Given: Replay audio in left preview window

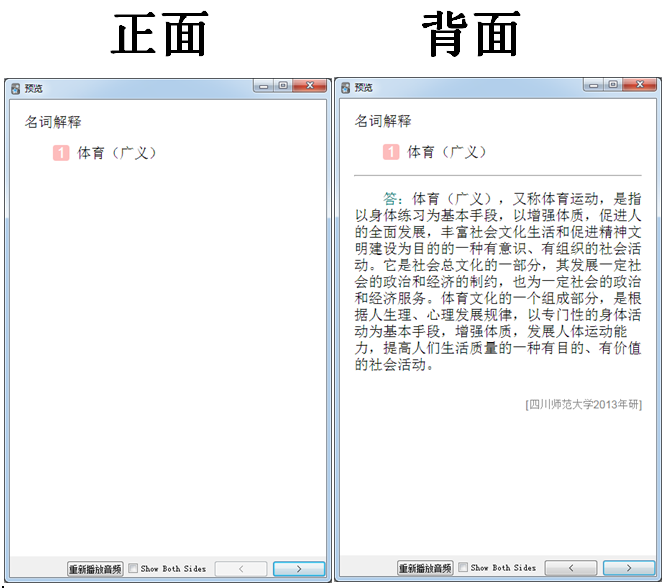Looking at the screenshot, I should 95,569.
